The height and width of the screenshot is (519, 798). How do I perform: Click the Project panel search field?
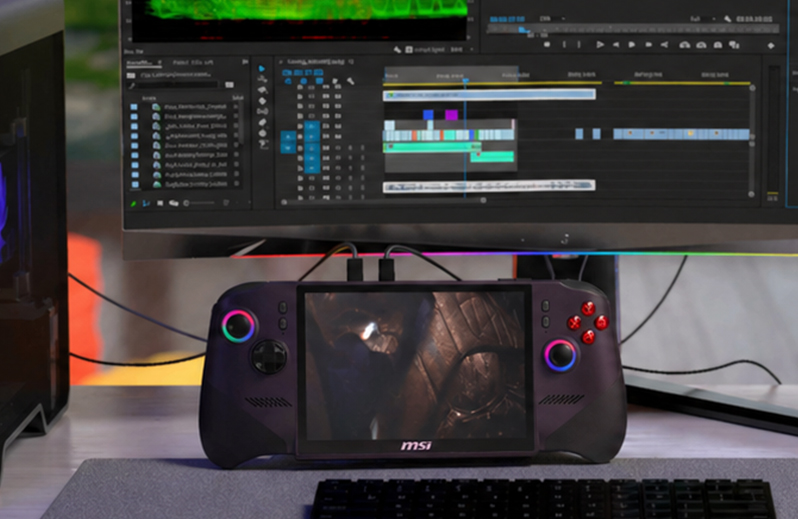179,85
